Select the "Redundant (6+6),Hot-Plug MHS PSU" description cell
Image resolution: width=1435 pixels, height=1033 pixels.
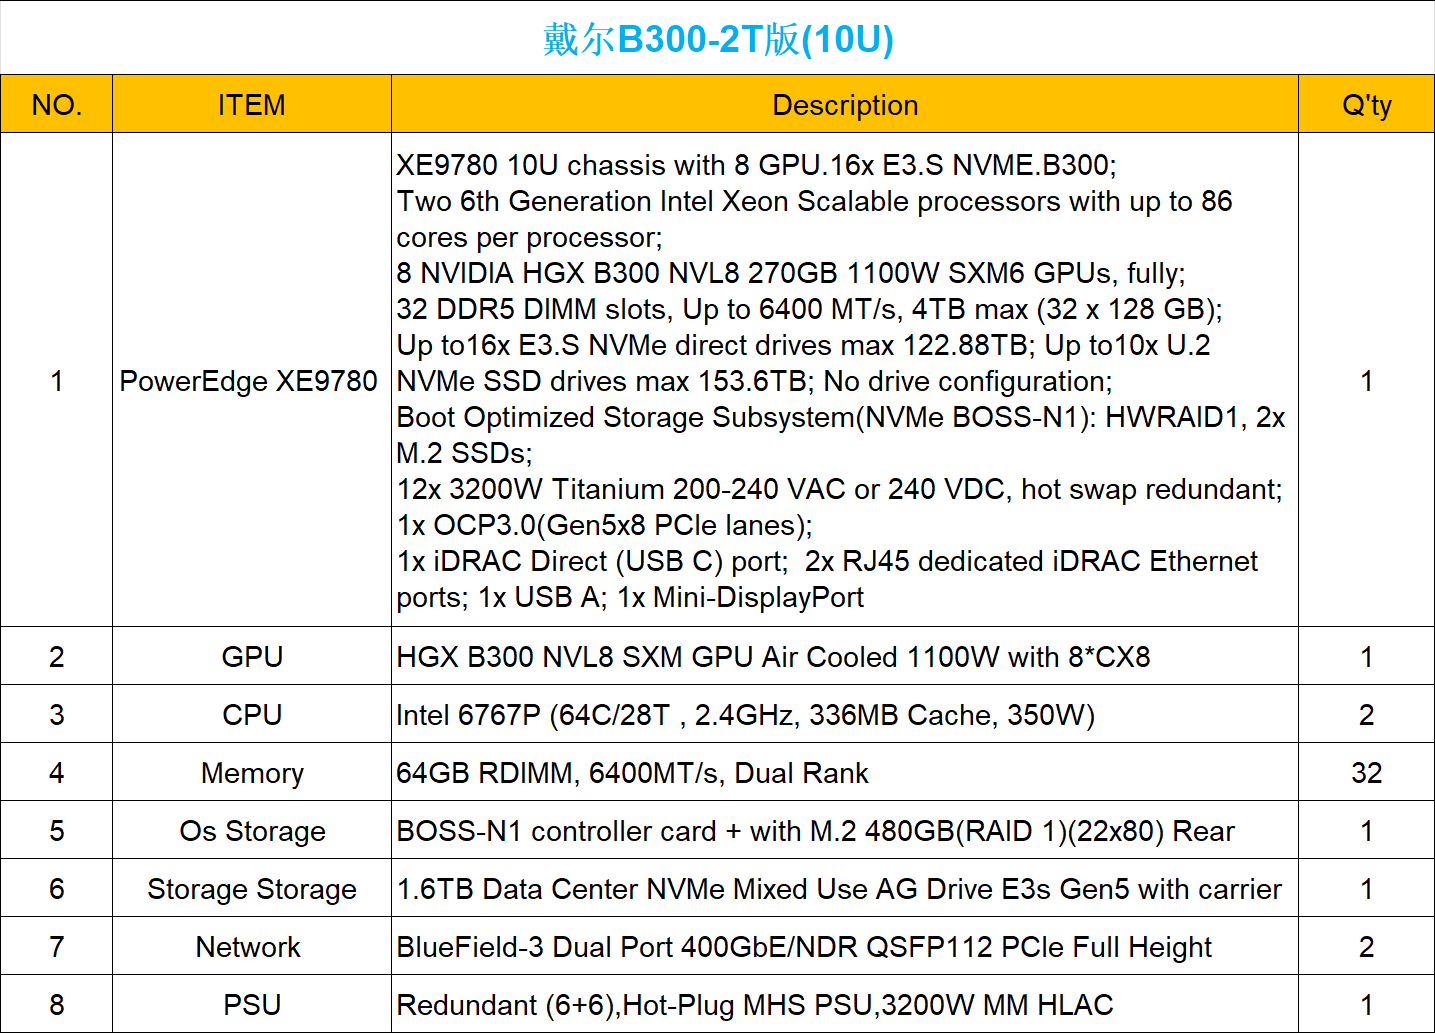[x=845, y=1004]
